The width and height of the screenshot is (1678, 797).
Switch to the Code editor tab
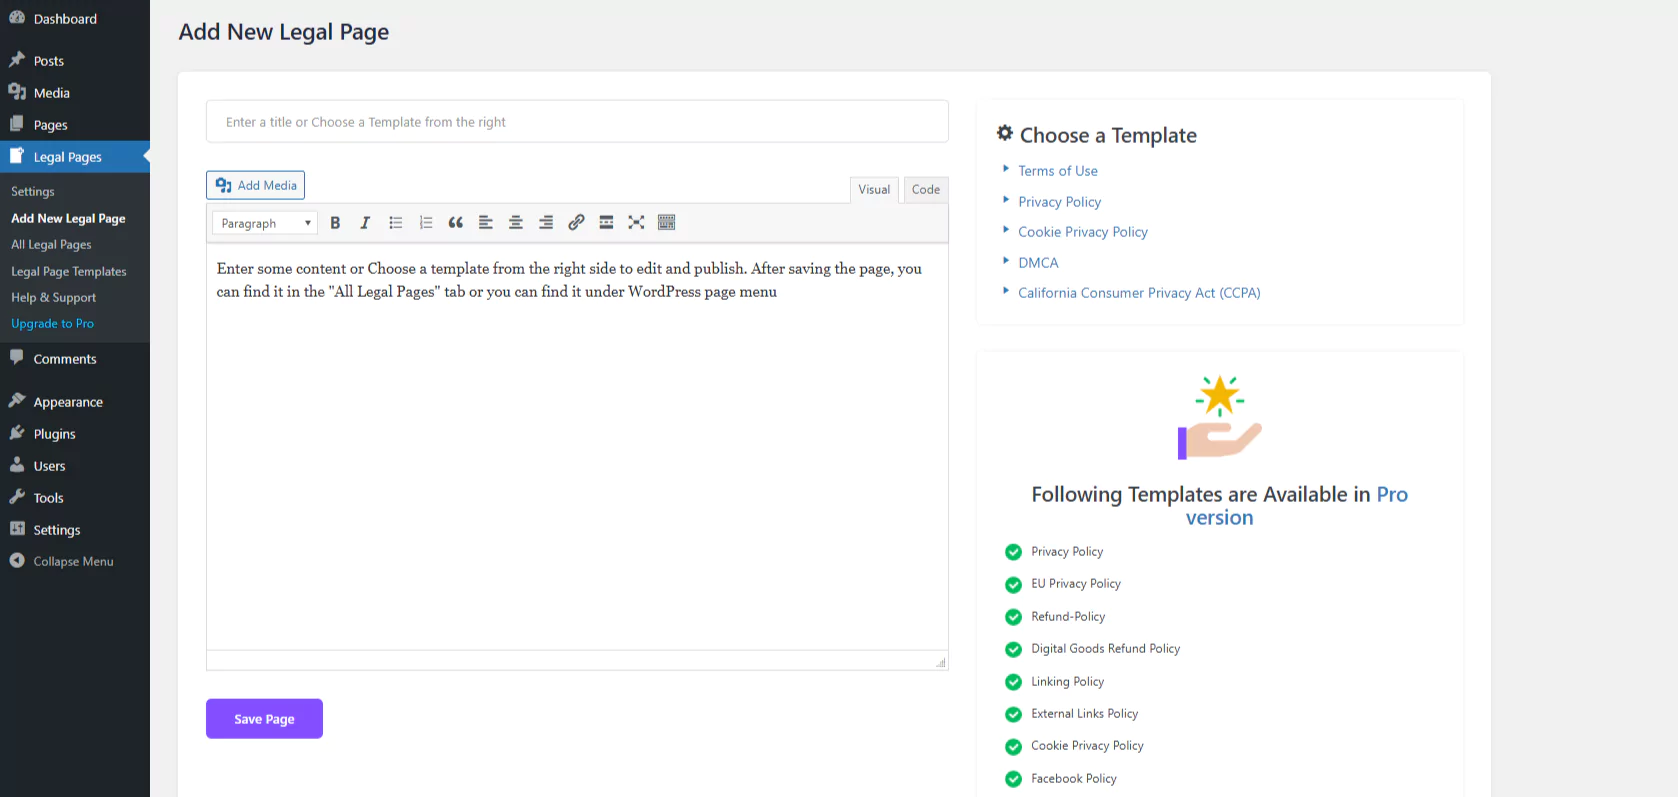[926, 189]
